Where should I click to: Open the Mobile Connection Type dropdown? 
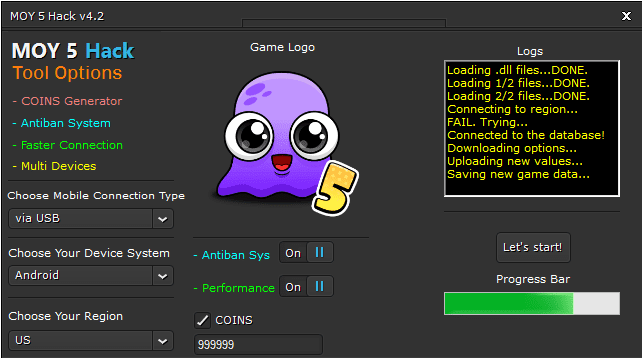pos(91,218)
